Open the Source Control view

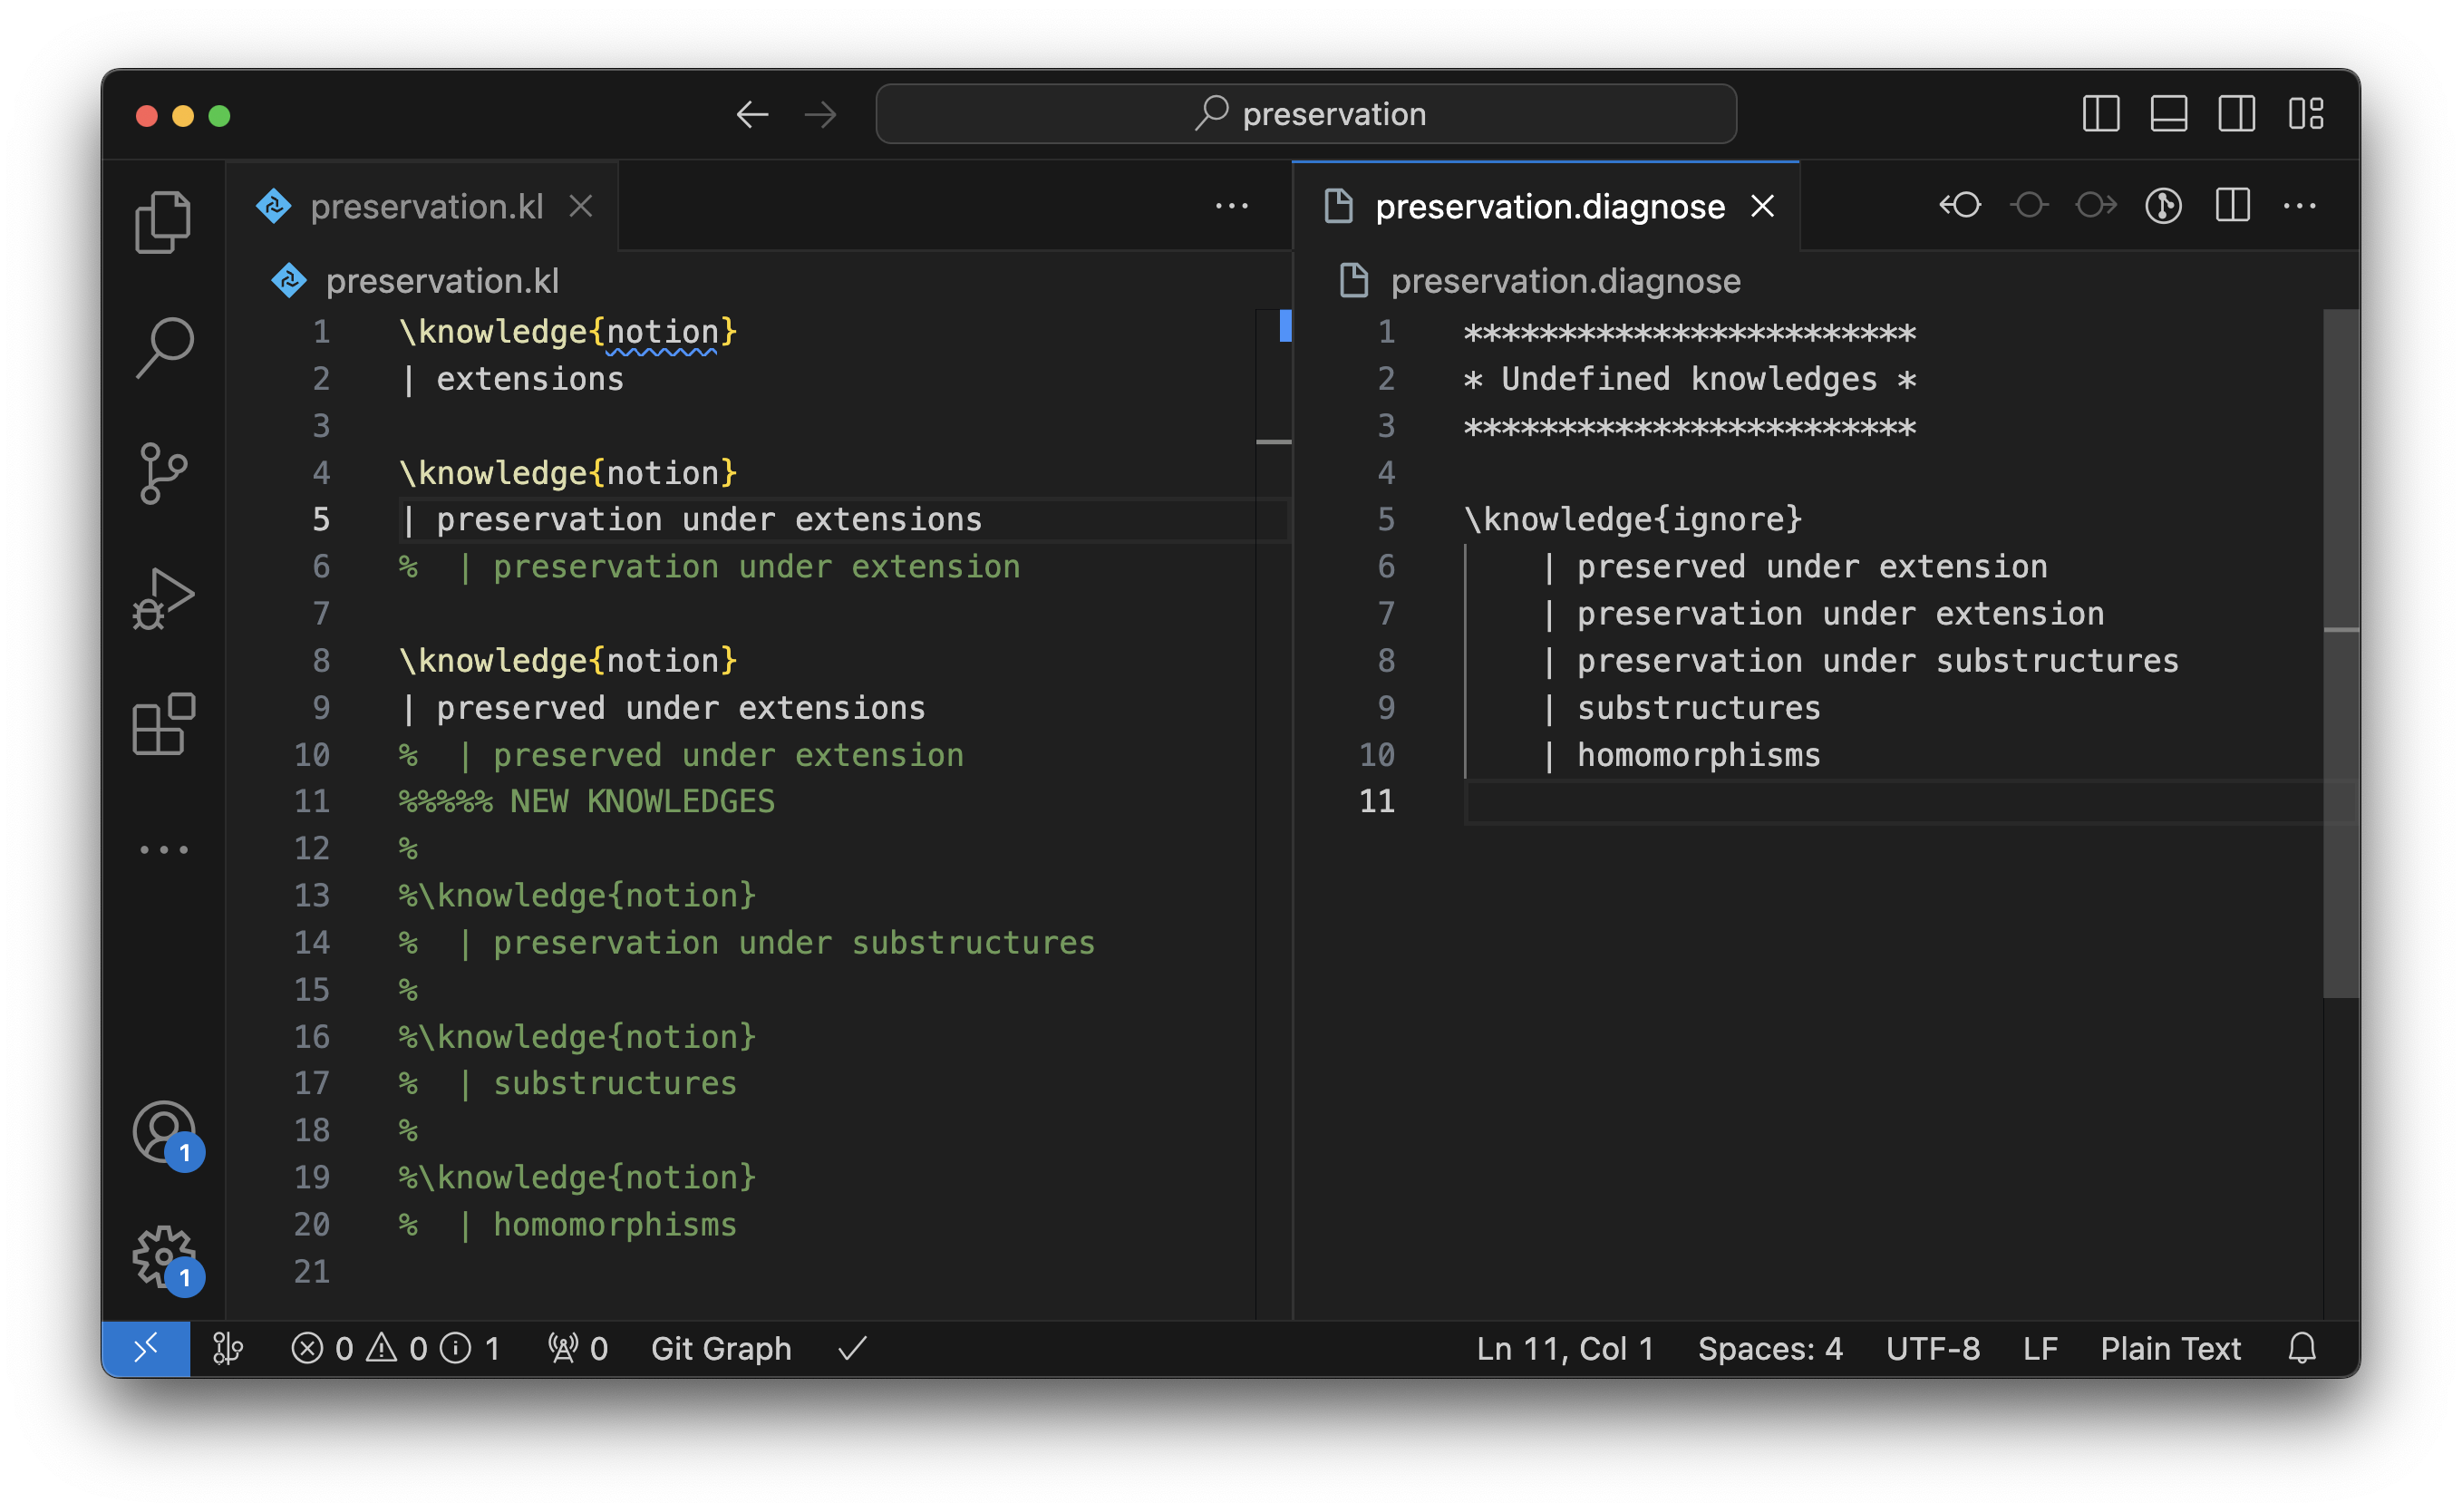click(163, 472)
